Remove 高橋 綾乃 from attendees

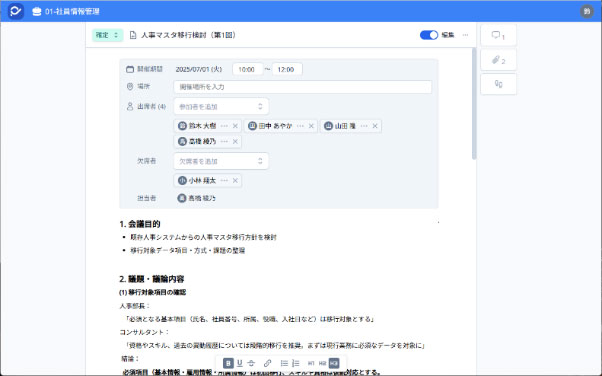pyautogui.click(x=235, y=142)
